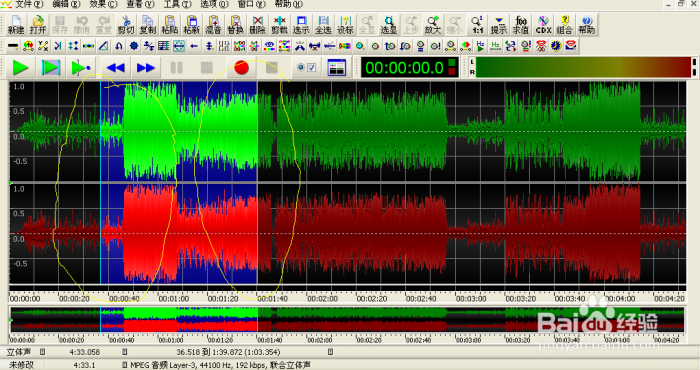The width and height of the screenshot is (700, 370).
Task: Click the curved U-turn arrow effect icon
Action: (x=118, y=46)
